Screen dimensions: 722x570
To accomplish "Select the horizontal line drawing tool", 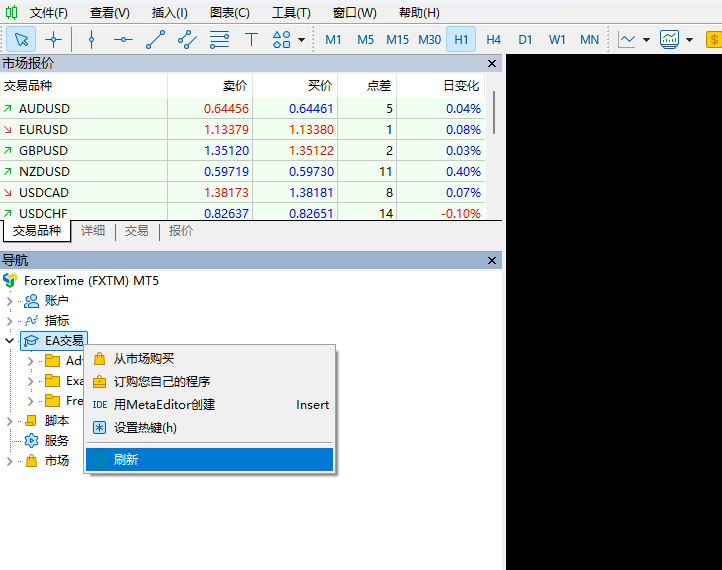I will point(123,39).
